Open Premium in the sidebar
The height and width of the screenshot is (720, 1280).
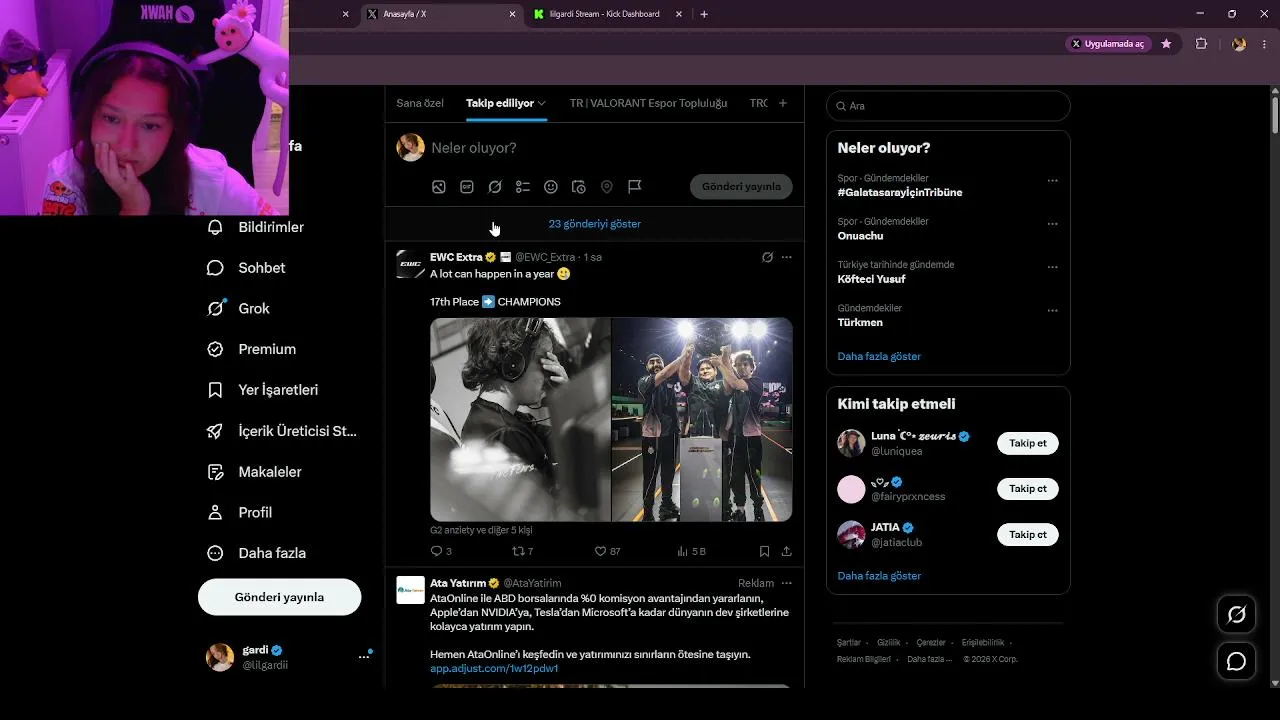[251, 349]
